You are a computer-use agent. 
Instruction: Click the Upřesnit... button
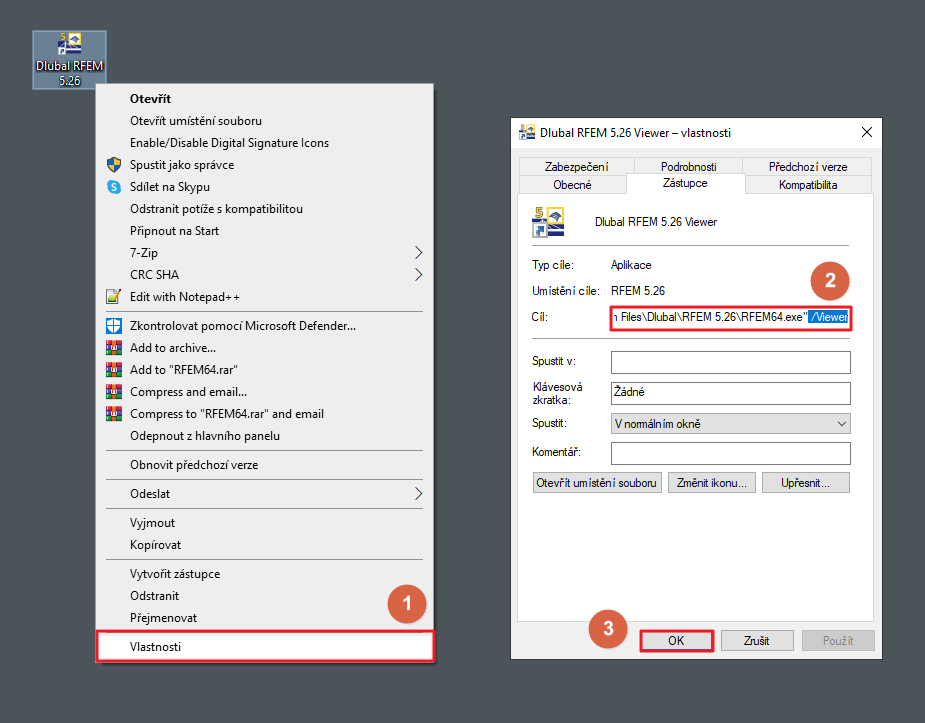(x=806, y=482)
